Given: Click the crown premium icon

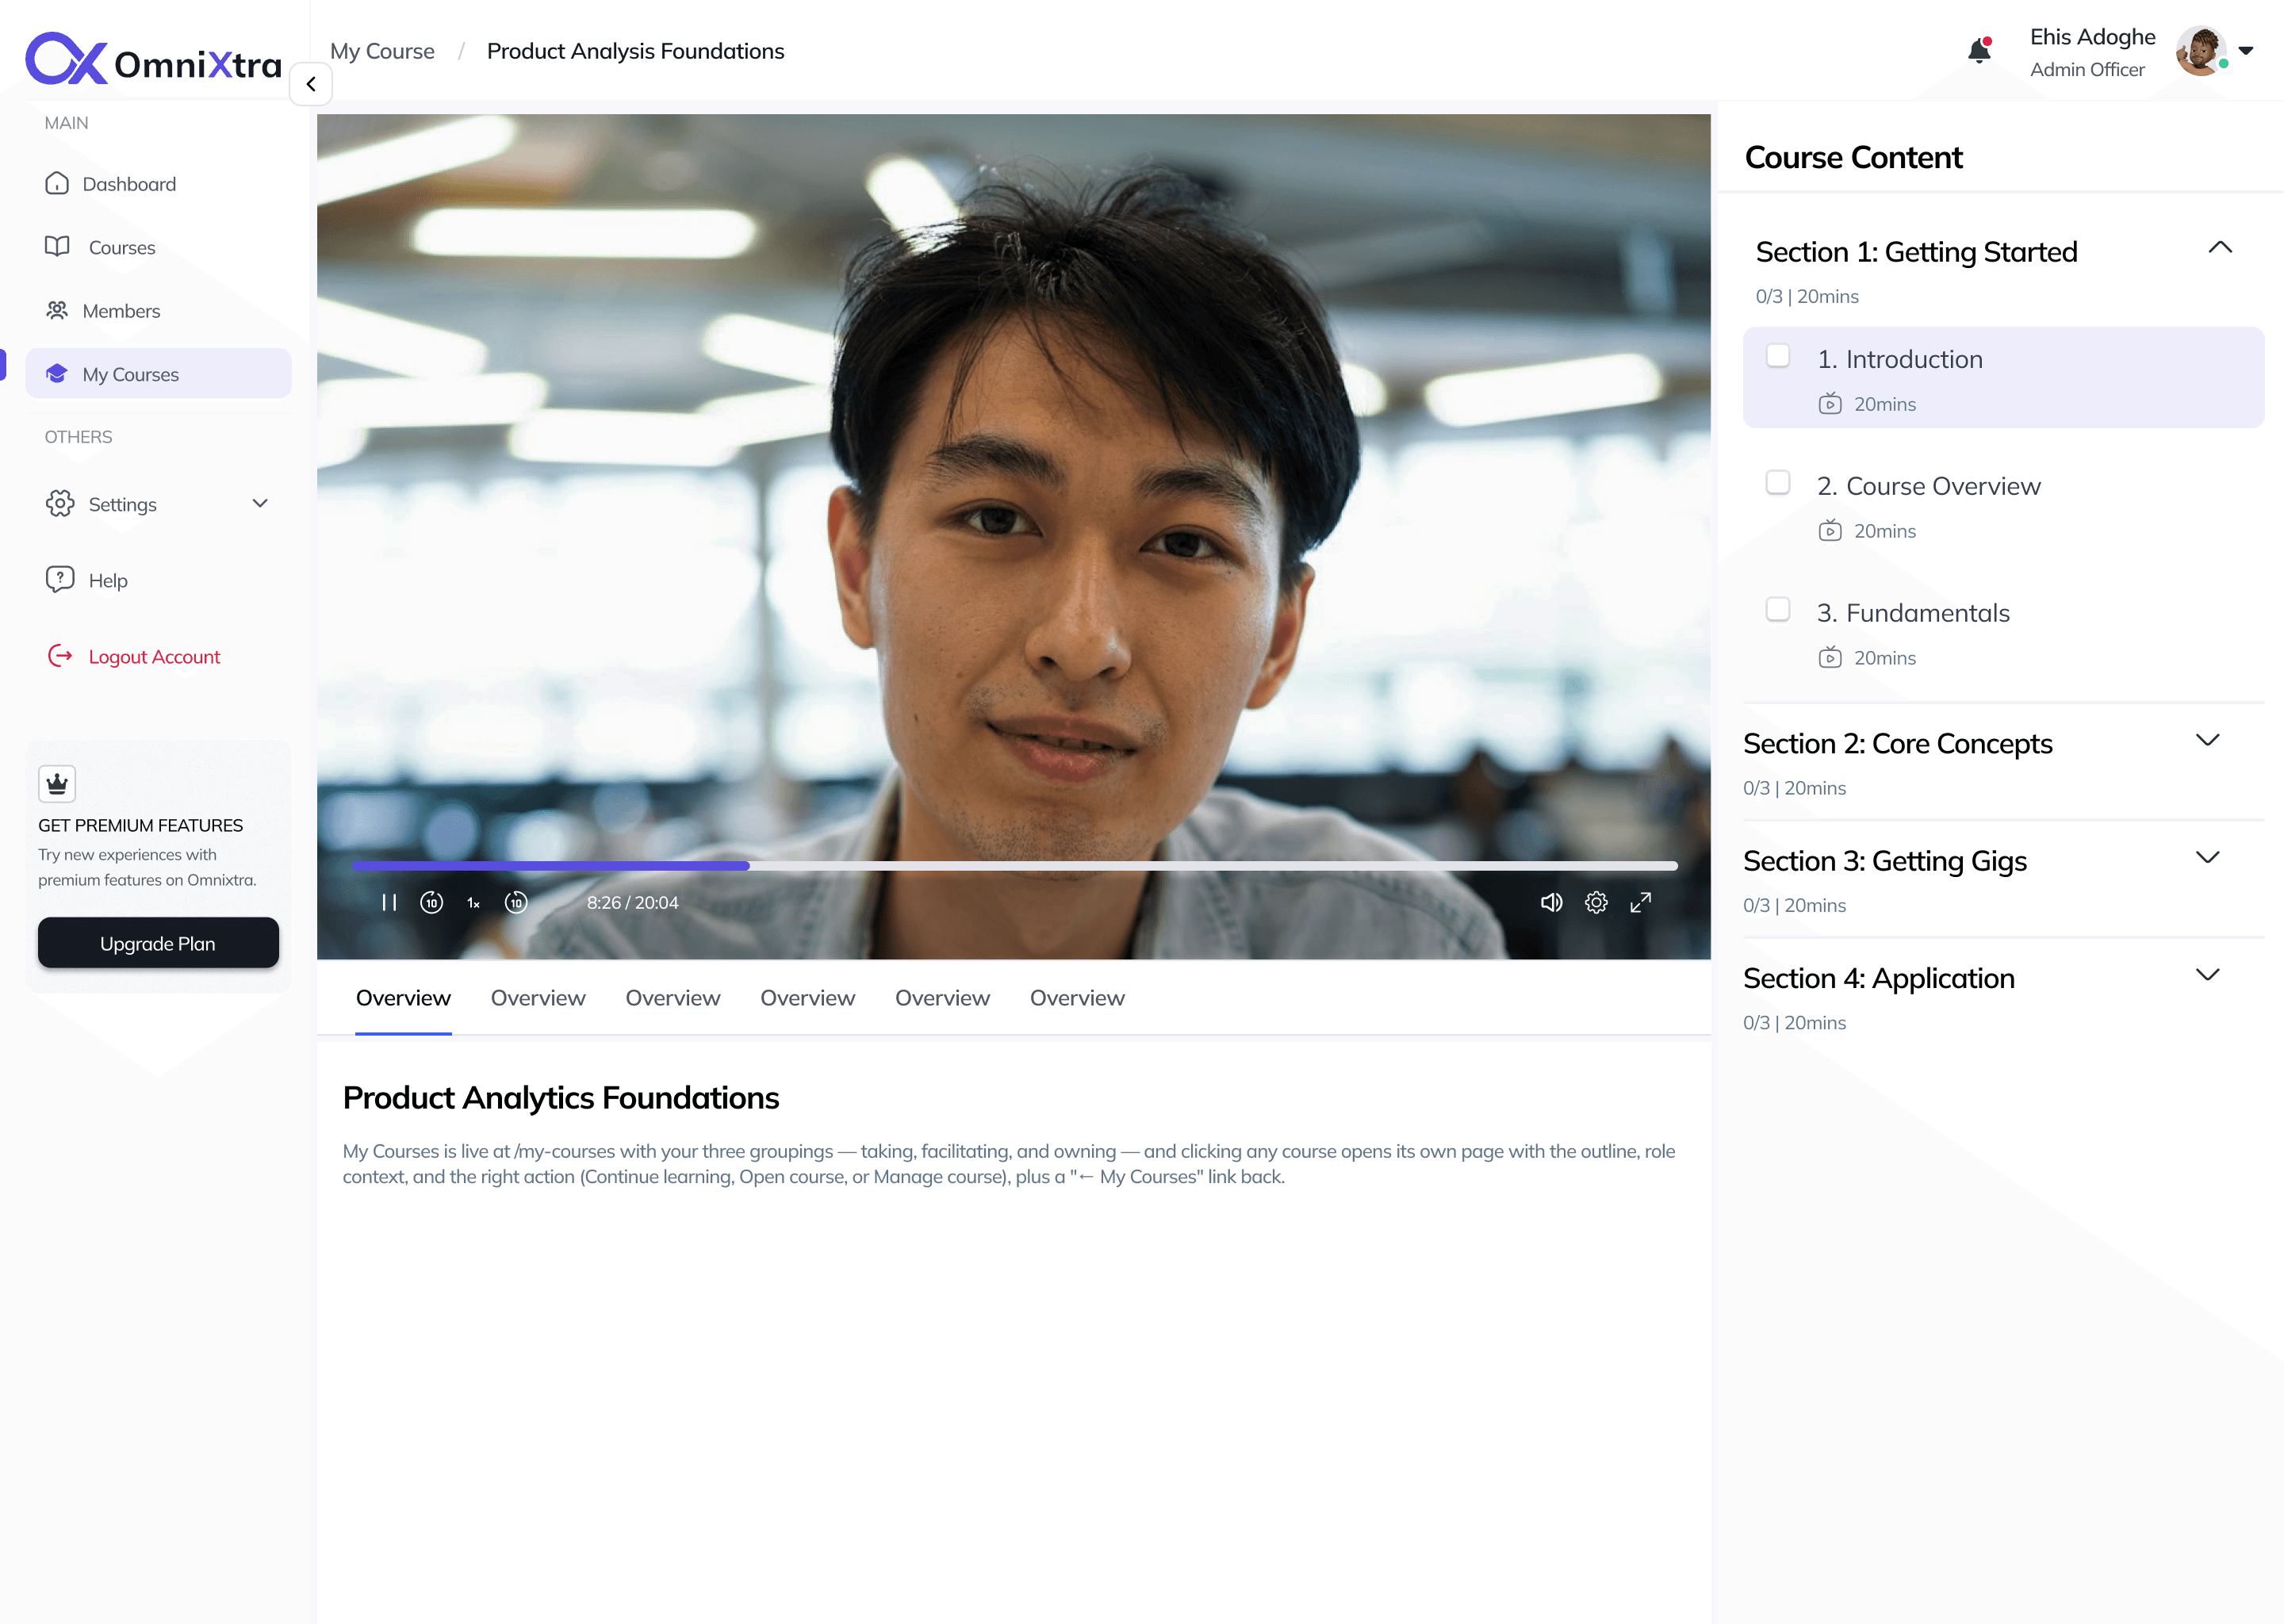Looking at the screenshot, I should click(57, 784).
